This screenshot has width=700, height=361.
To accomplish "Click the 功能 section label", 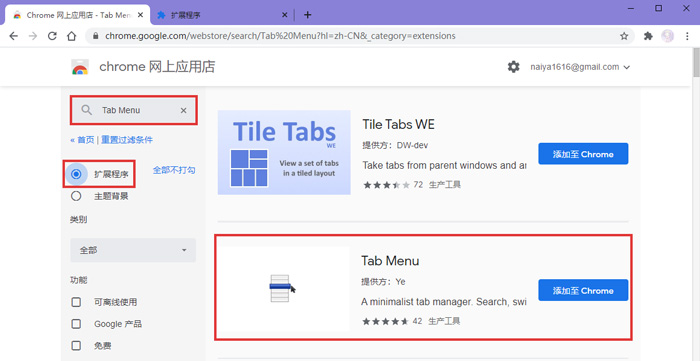I will pos(79,280).
